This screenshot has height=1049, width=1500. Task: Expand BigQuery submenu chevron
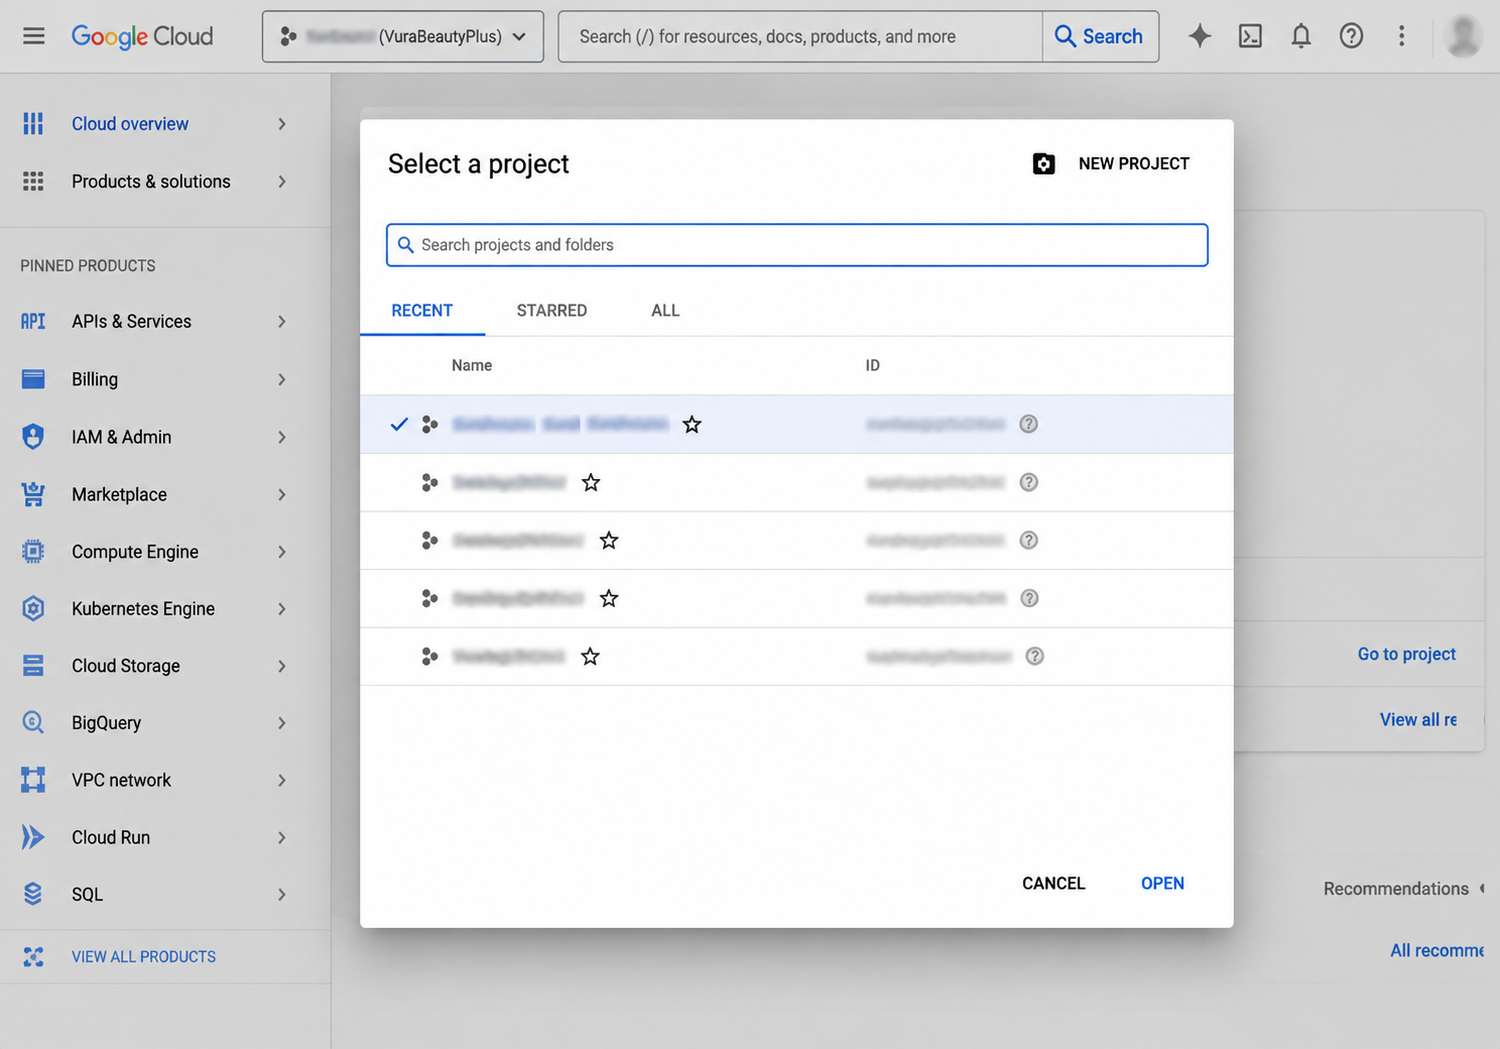[282, 722]
